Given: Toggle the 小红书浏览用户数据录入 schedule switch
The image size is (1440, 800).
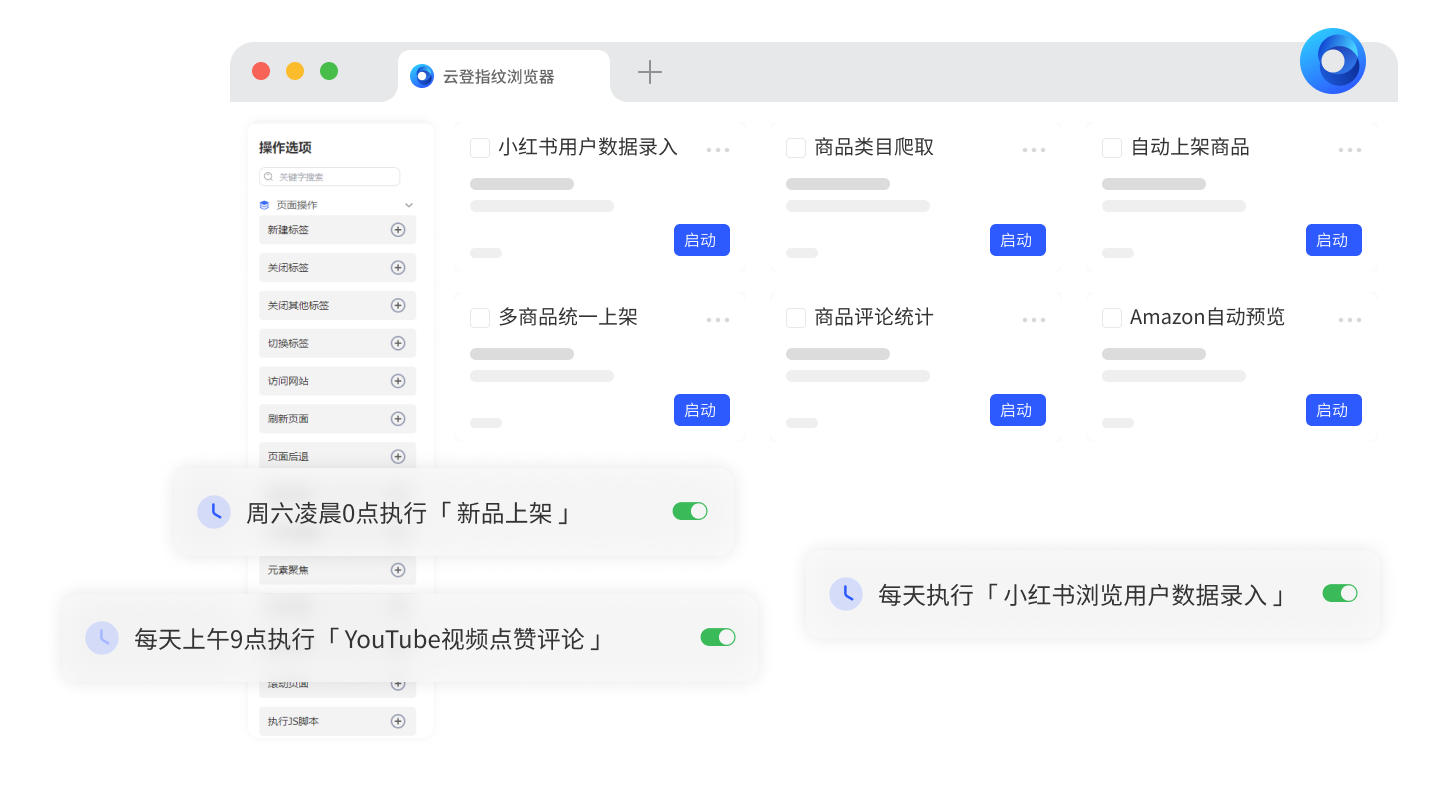Looking at the screenshot, I should [1340, 593].
